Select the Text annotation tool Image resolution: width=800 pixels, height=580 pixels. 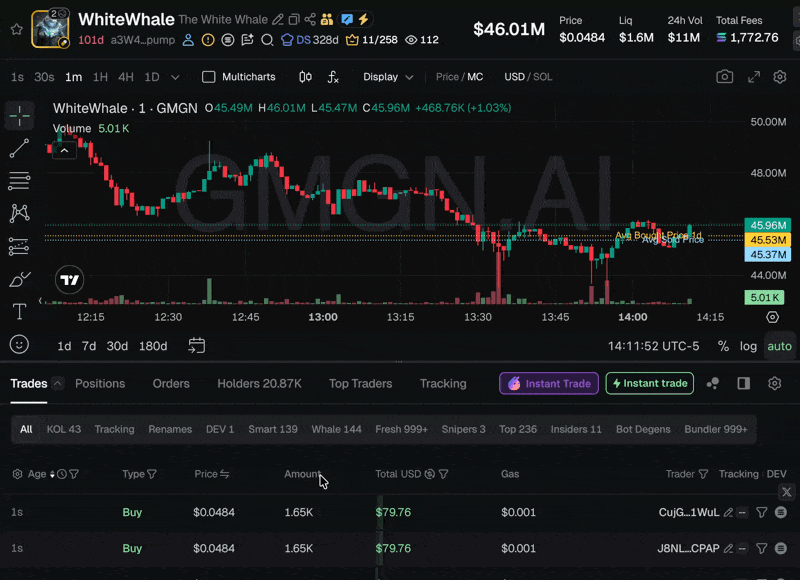[x=19, y=311]
